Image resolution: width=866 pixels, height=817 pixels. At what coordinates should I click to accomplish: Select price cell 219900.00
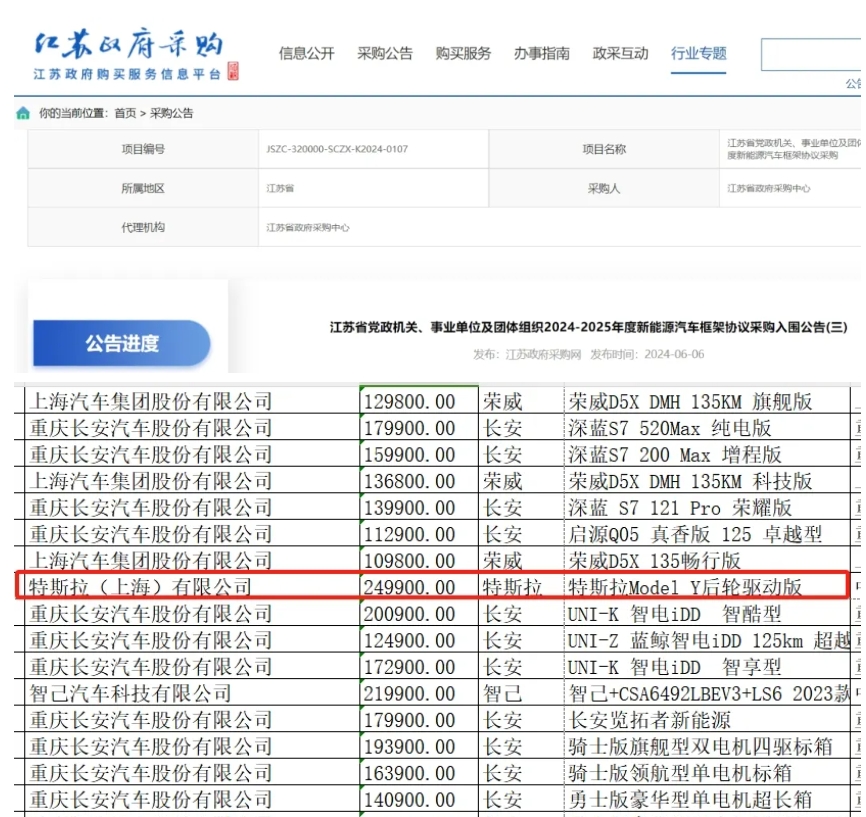419,693
